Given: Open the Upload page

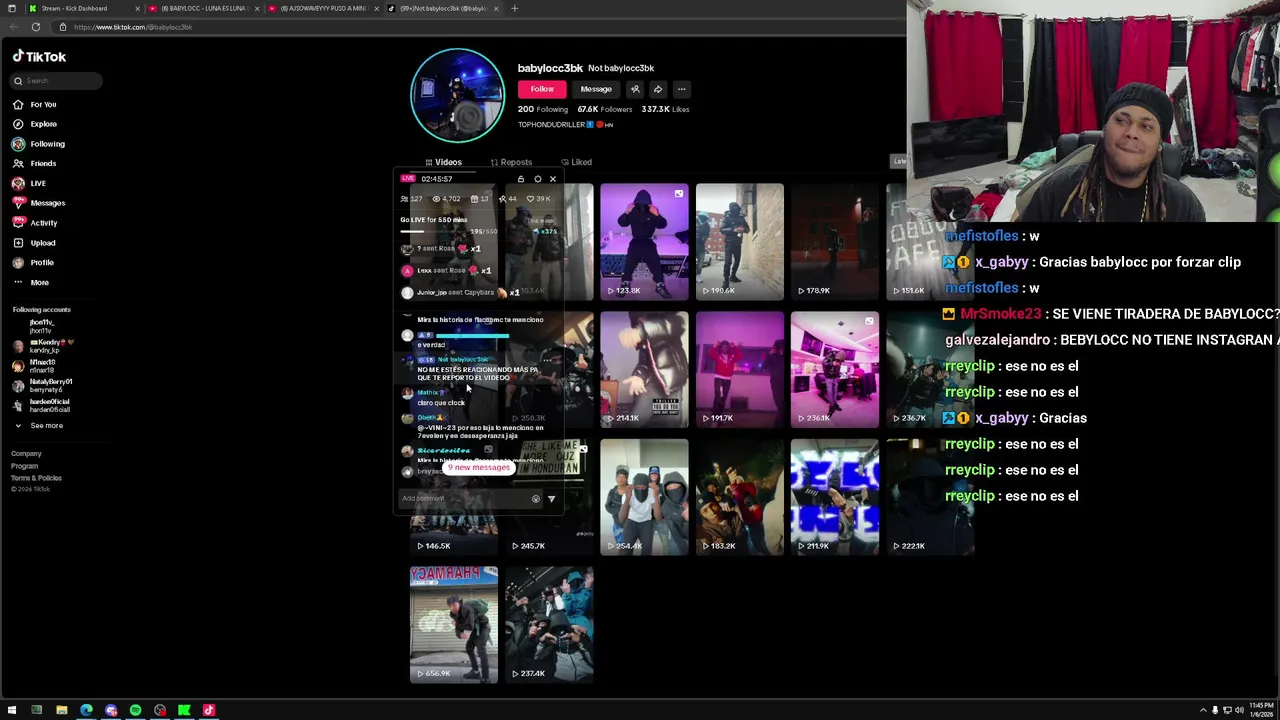Looking at the screenshot, I should pos(34,243).
